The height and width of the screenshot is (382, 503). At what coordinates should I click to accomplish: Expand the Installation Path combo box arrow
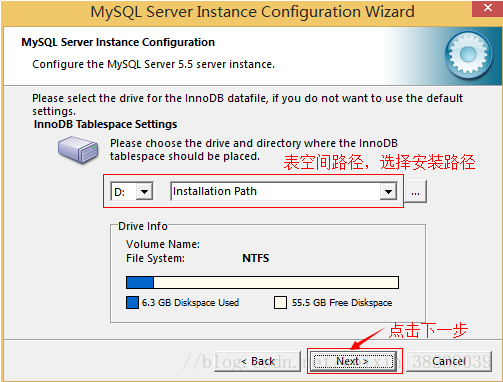[x=388, y=191]
